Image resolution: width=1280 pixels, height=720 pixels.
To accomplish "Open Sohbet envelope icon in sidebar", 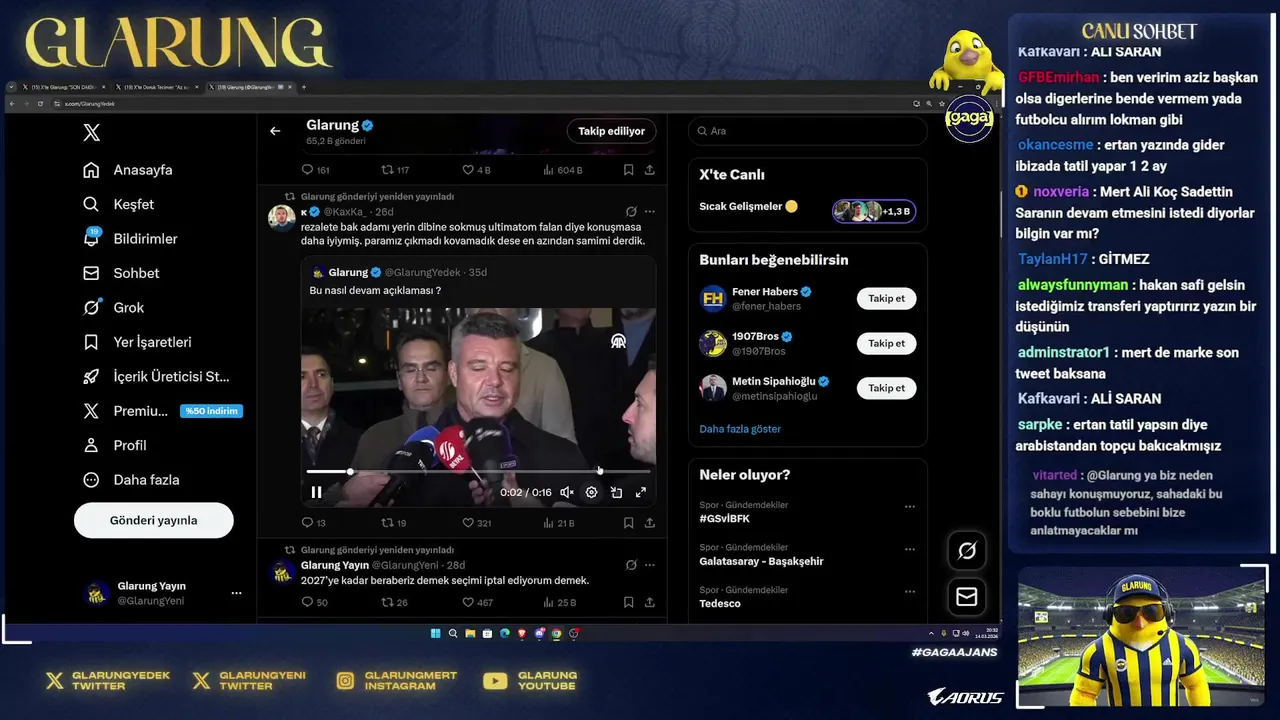I will (91, 273).
